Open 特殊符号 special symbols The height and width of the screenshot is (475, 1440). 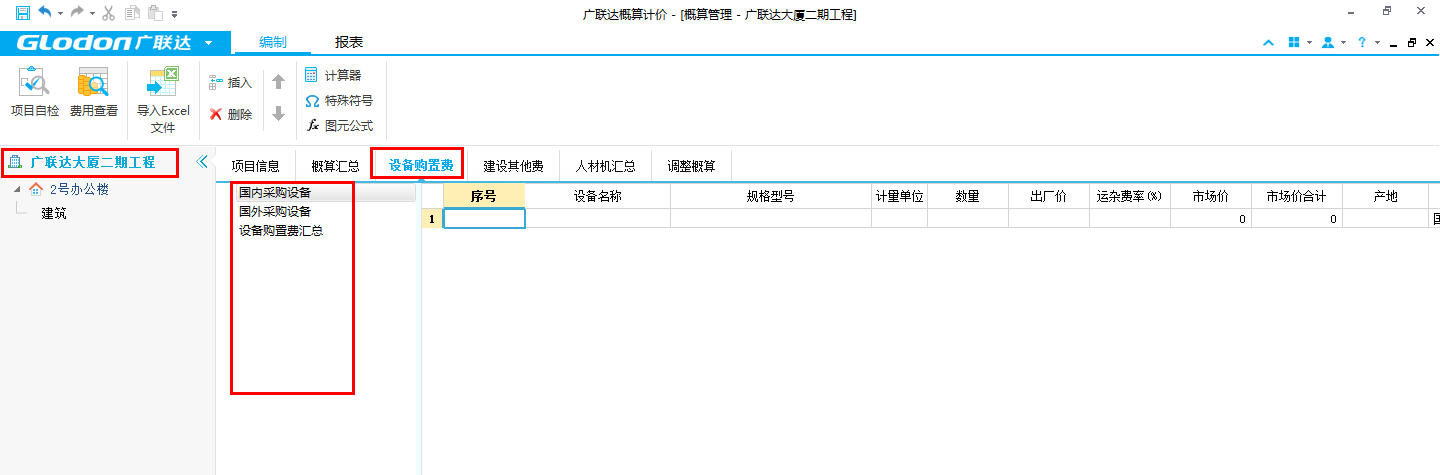tap(339, 101)
